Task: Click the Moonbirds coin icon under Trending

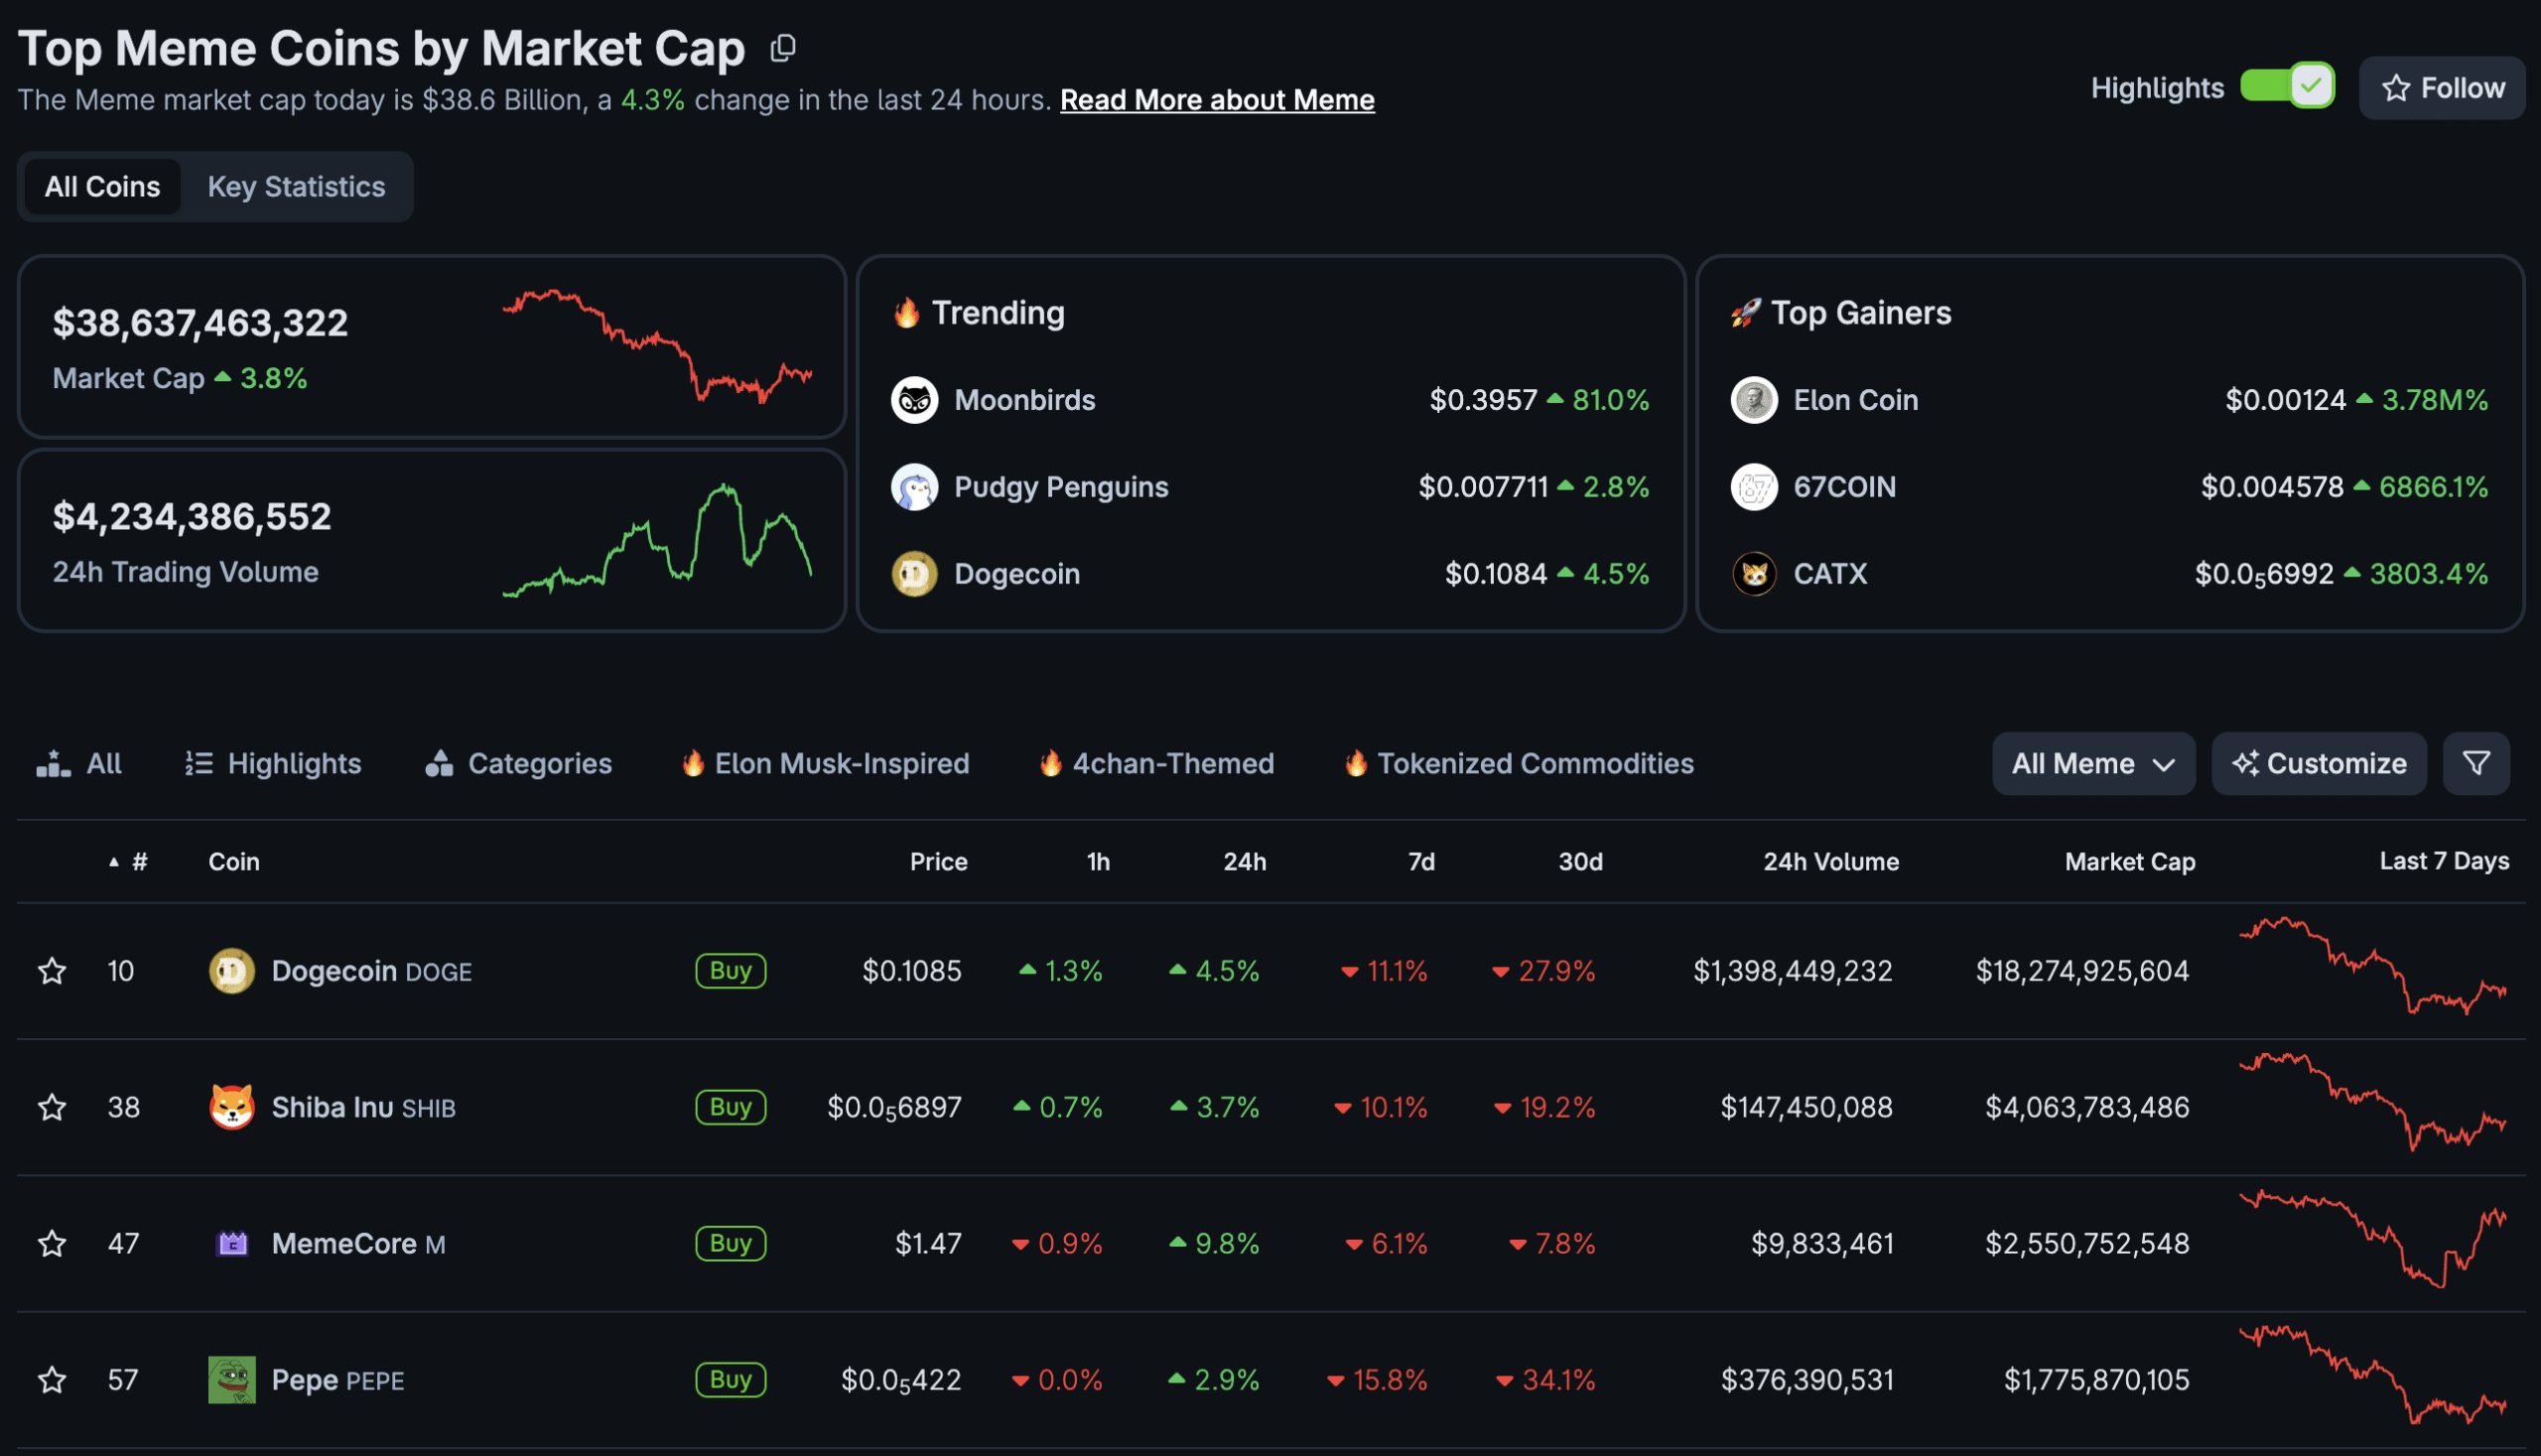Action: [x=913, y=399]
